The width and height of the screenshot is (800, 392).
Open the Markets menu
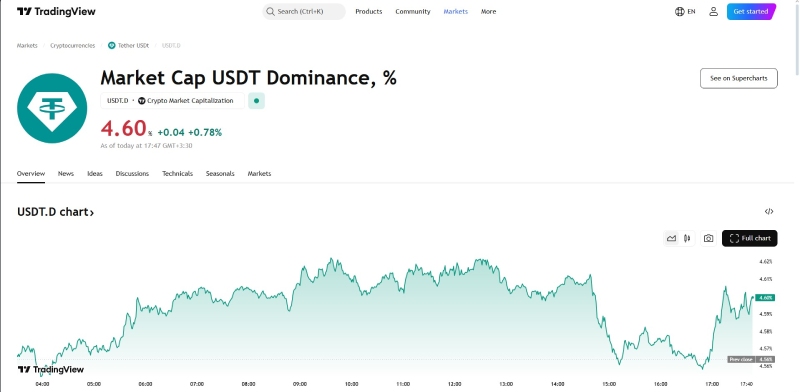[x=456, y=11]
